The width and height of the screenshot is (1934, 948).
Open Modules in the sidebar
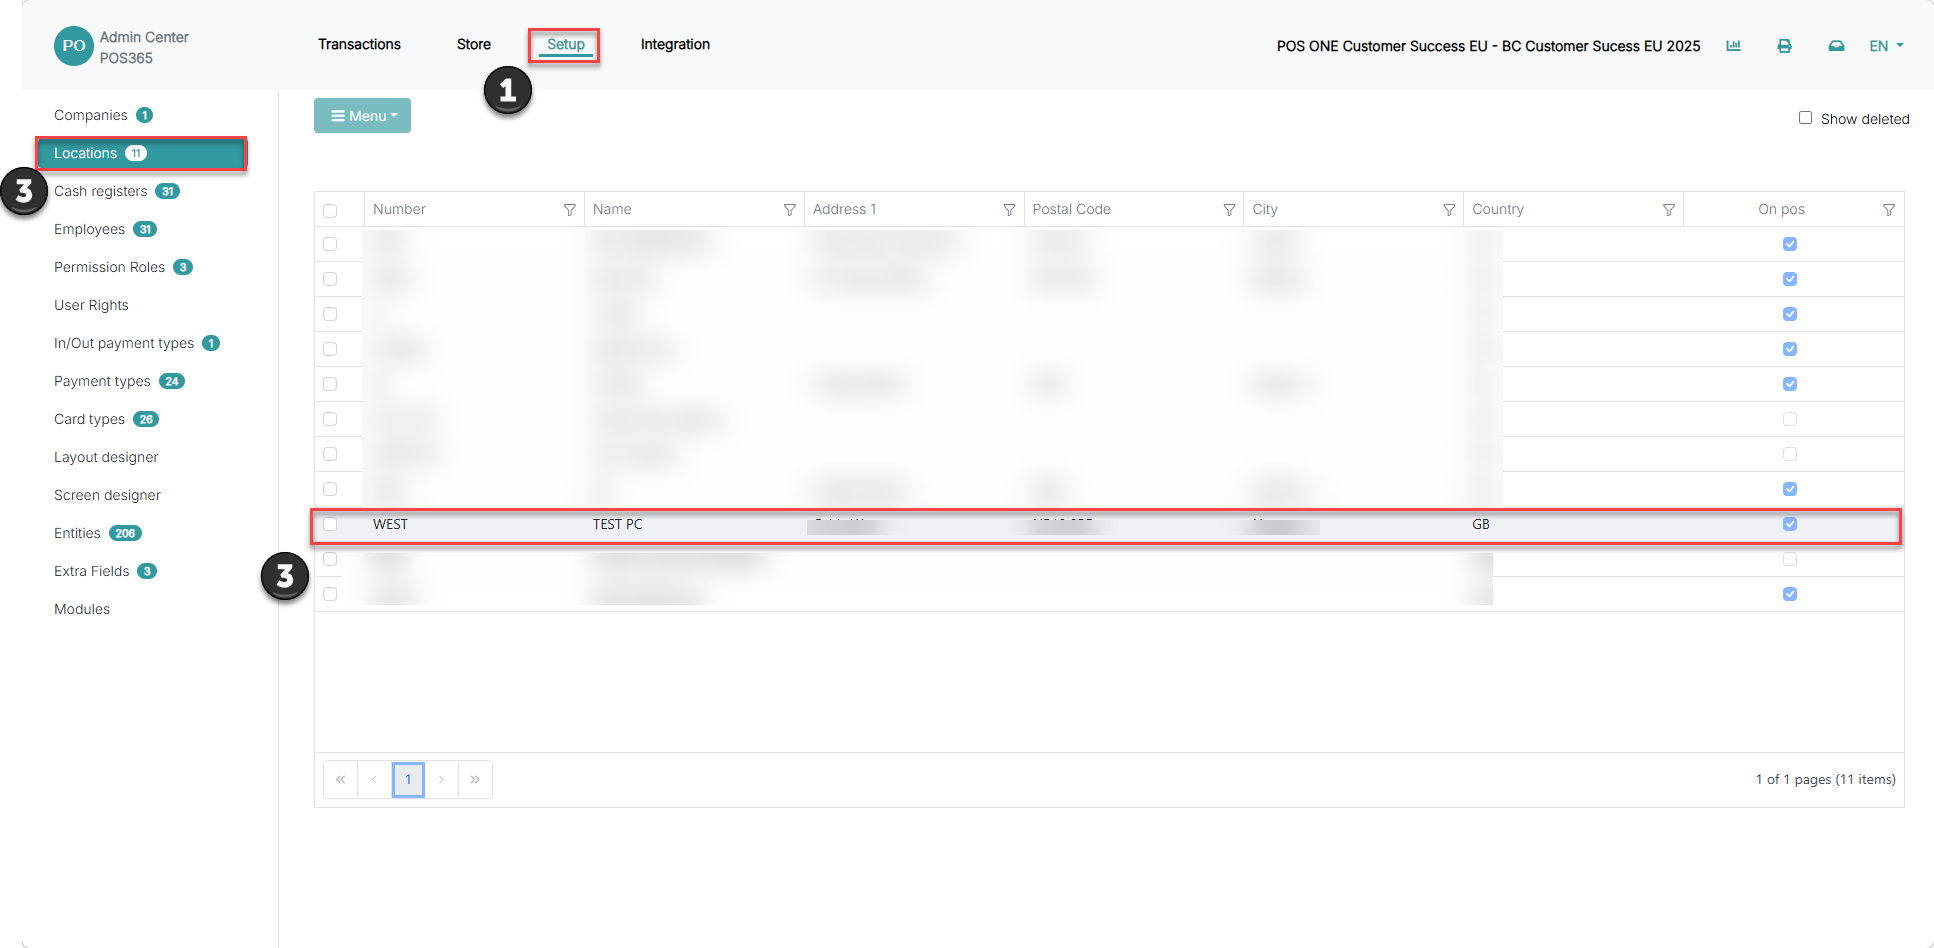82,609
